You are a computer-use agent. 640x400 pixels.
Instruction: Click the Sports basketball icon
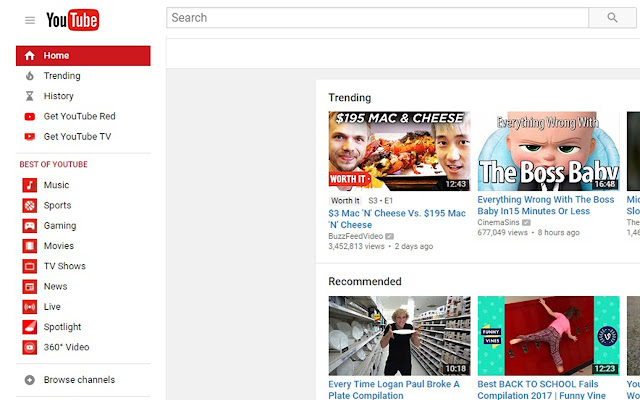pos(29,205)
